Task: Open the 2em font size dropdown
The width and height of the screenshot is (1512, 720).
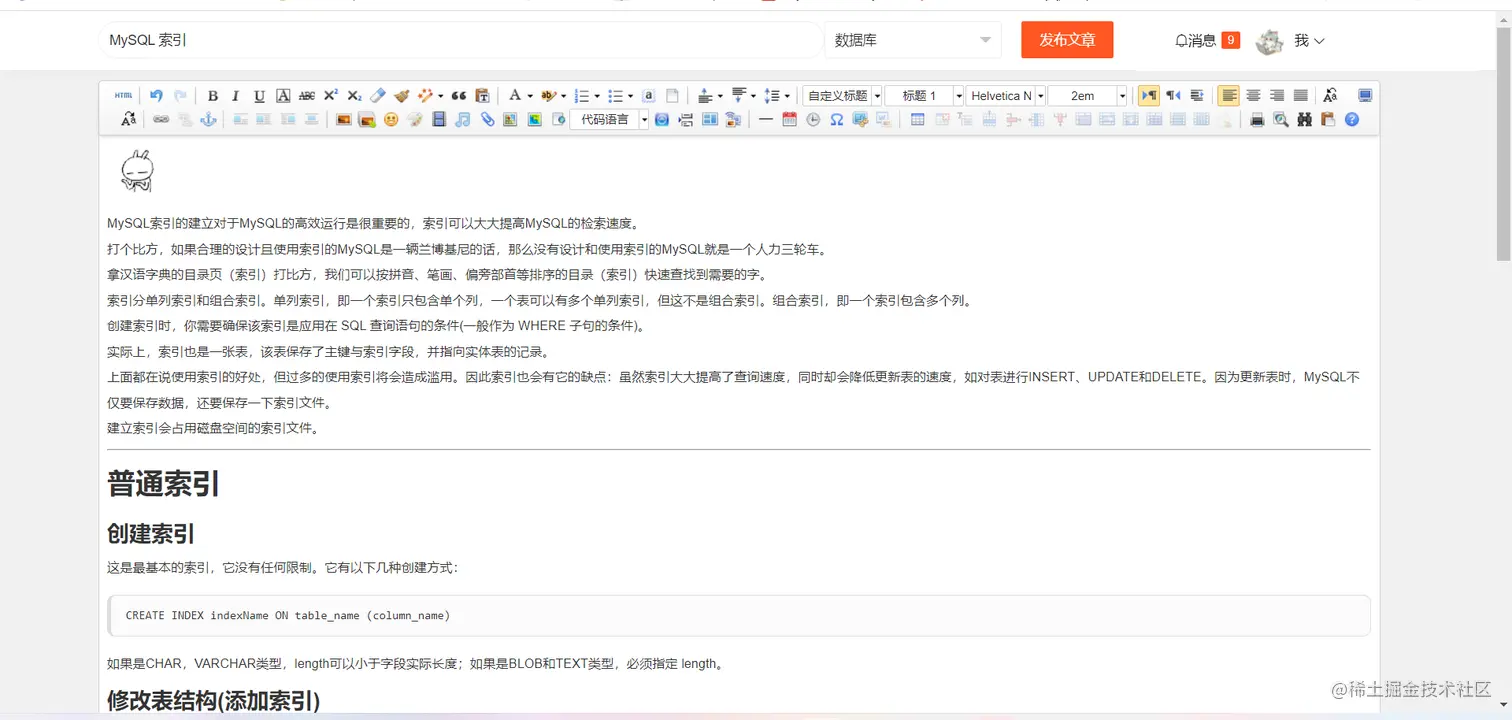Action: (1085, 95)
